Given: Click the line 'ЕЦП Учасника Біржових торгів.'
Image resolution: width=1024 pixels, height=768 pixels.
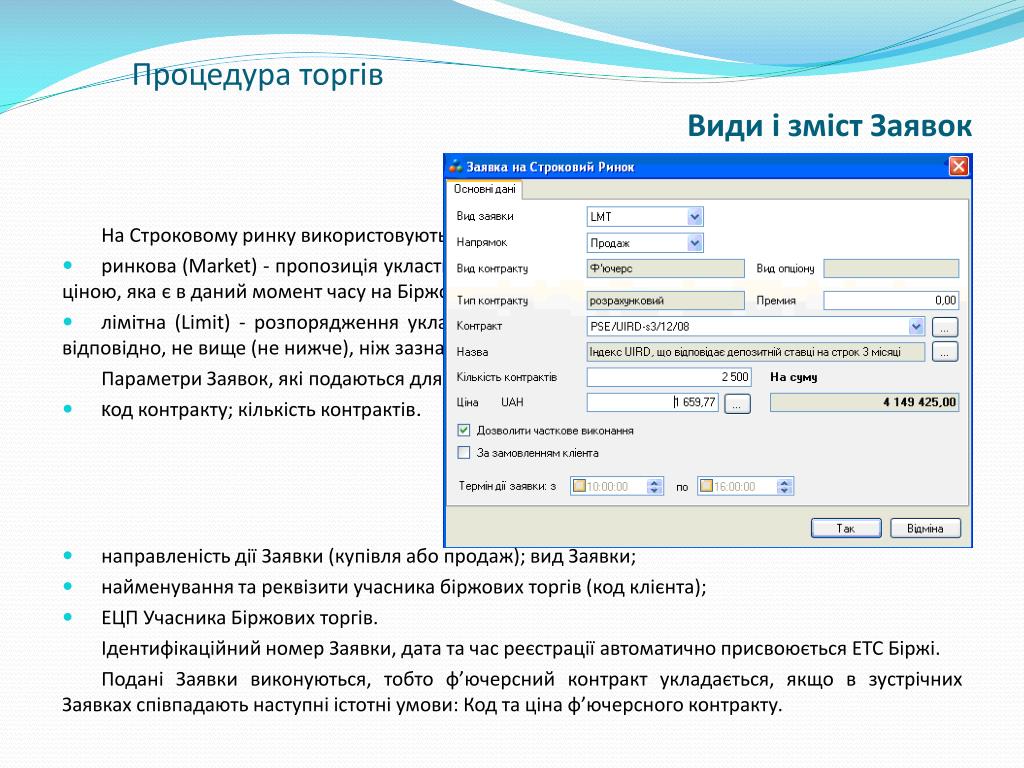Looking at the screenshot, I should tap(240, 618).
